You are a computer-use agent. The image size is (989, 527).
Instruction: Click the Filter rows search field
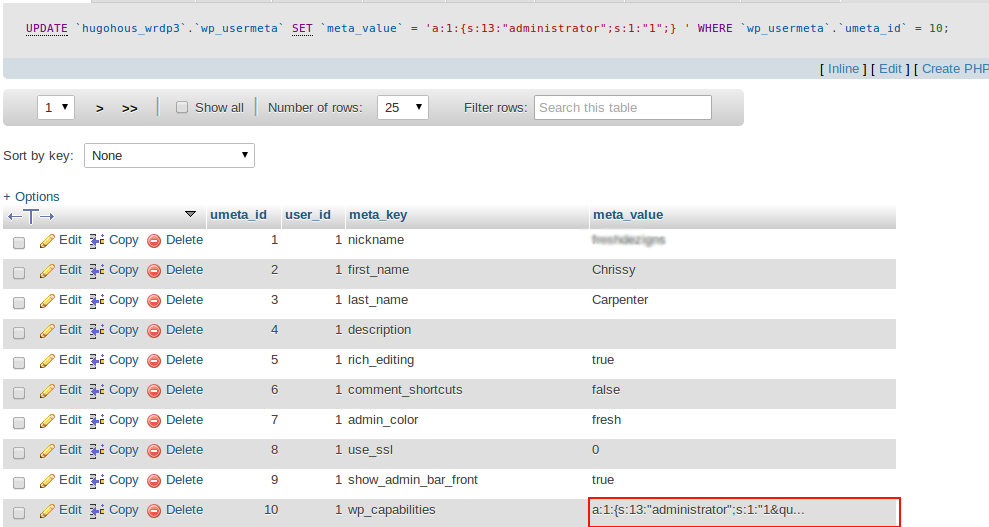click(x=623, y=108)
